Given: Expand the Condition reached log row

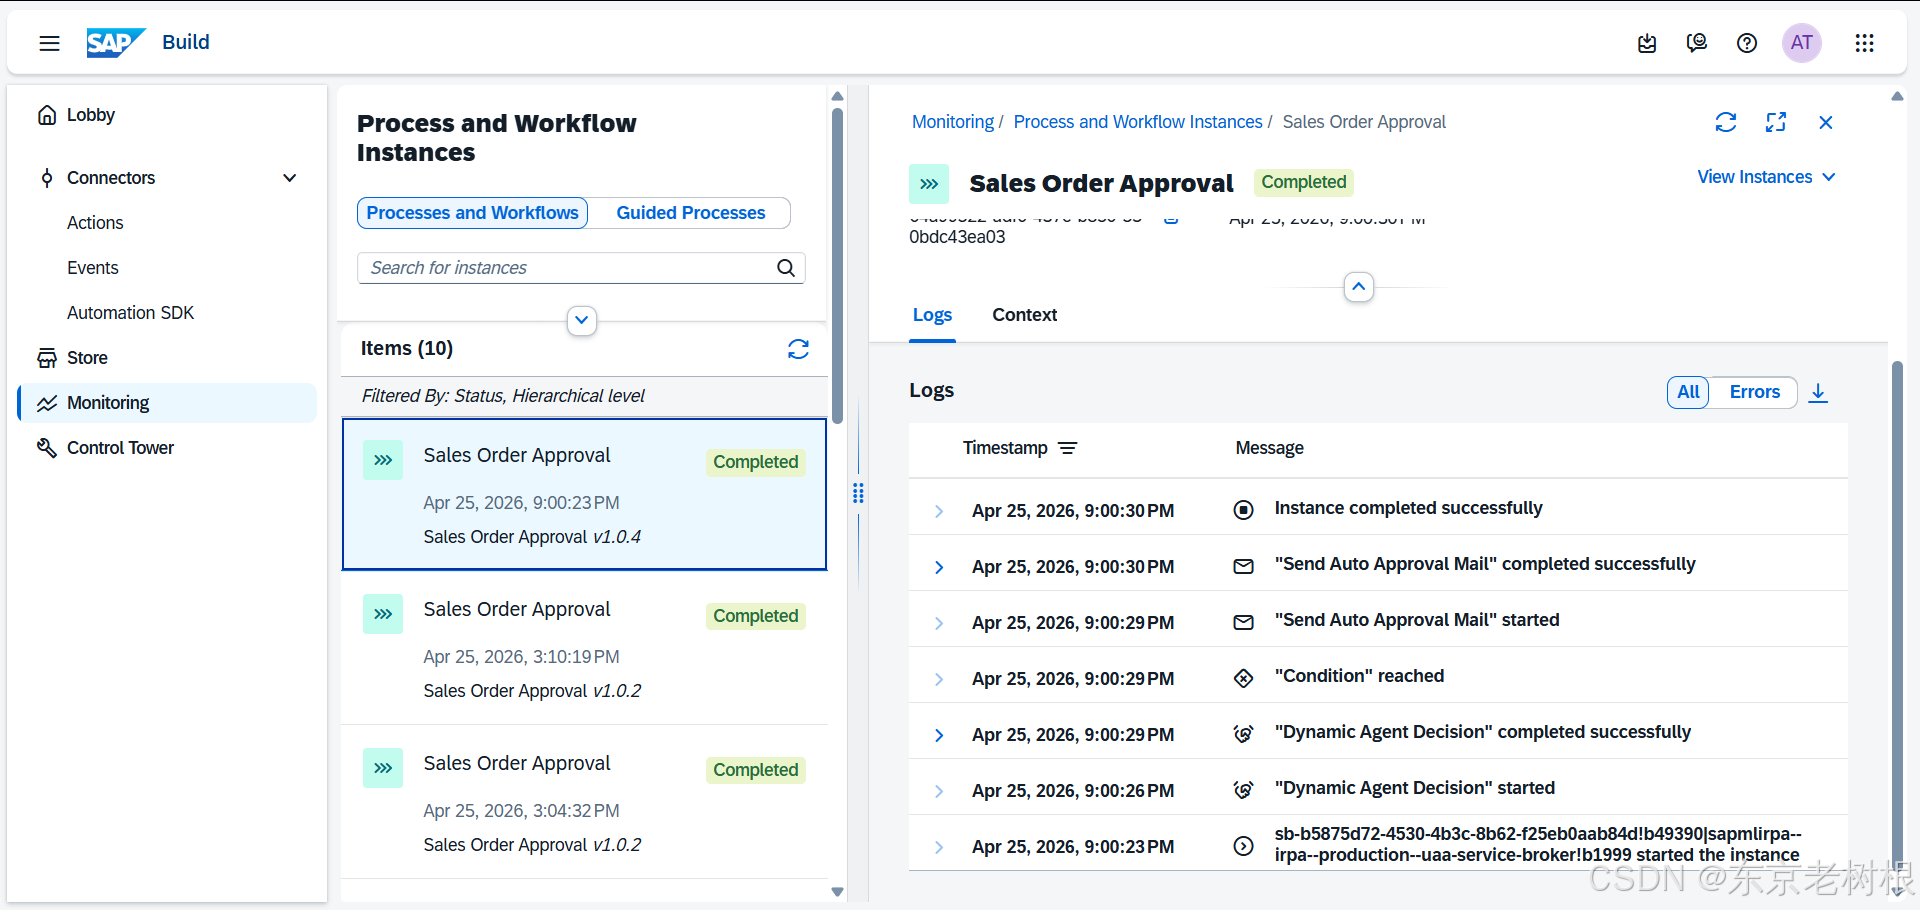Looking at the screenshot, I should pyautogui.click(x=939, y=679).
